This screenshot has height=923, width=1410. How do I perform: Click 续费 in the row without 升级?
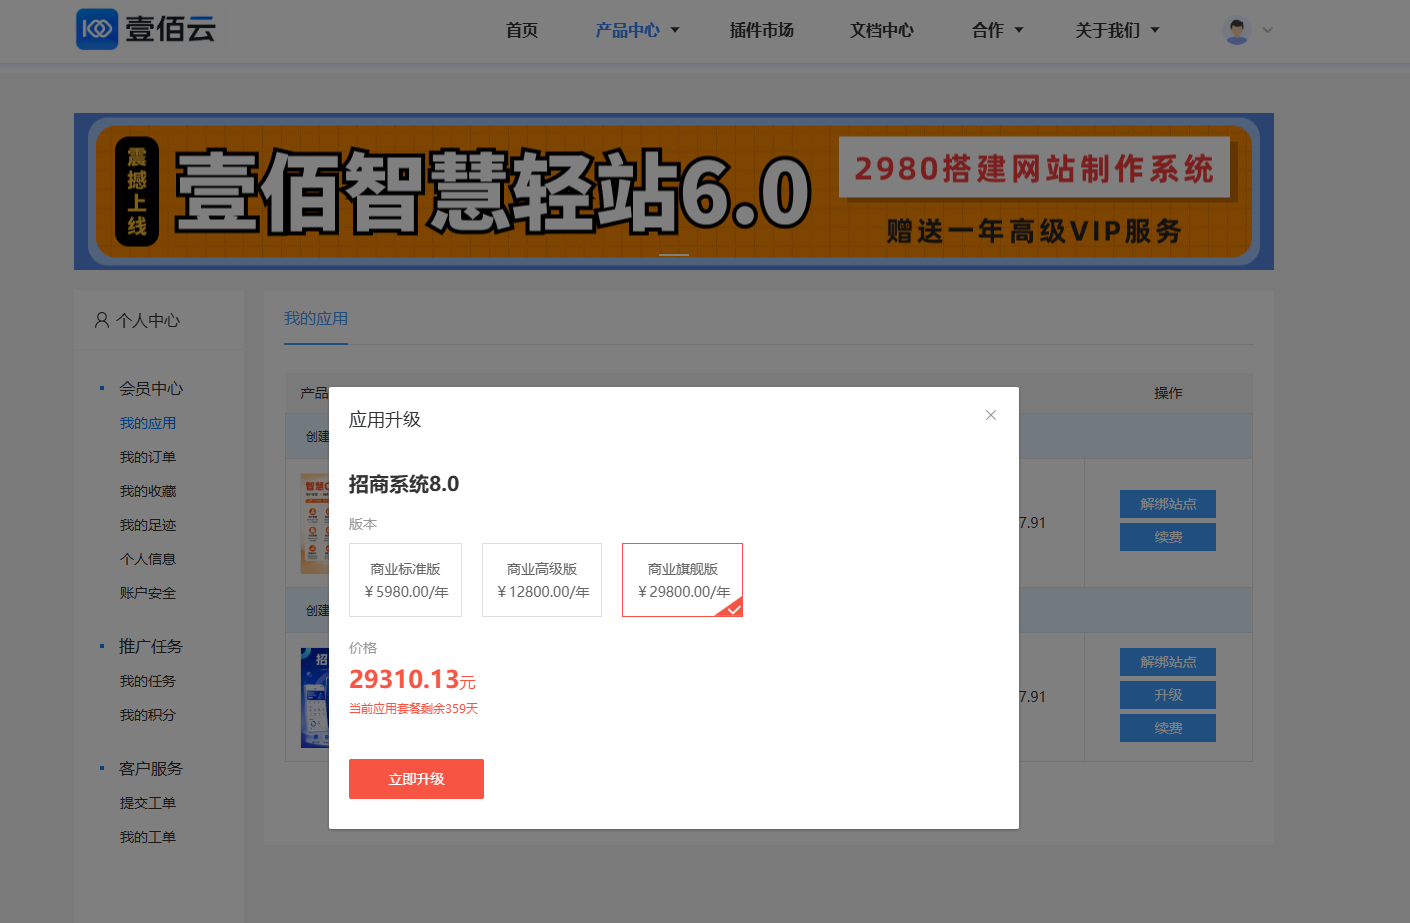pos(1168,537)
